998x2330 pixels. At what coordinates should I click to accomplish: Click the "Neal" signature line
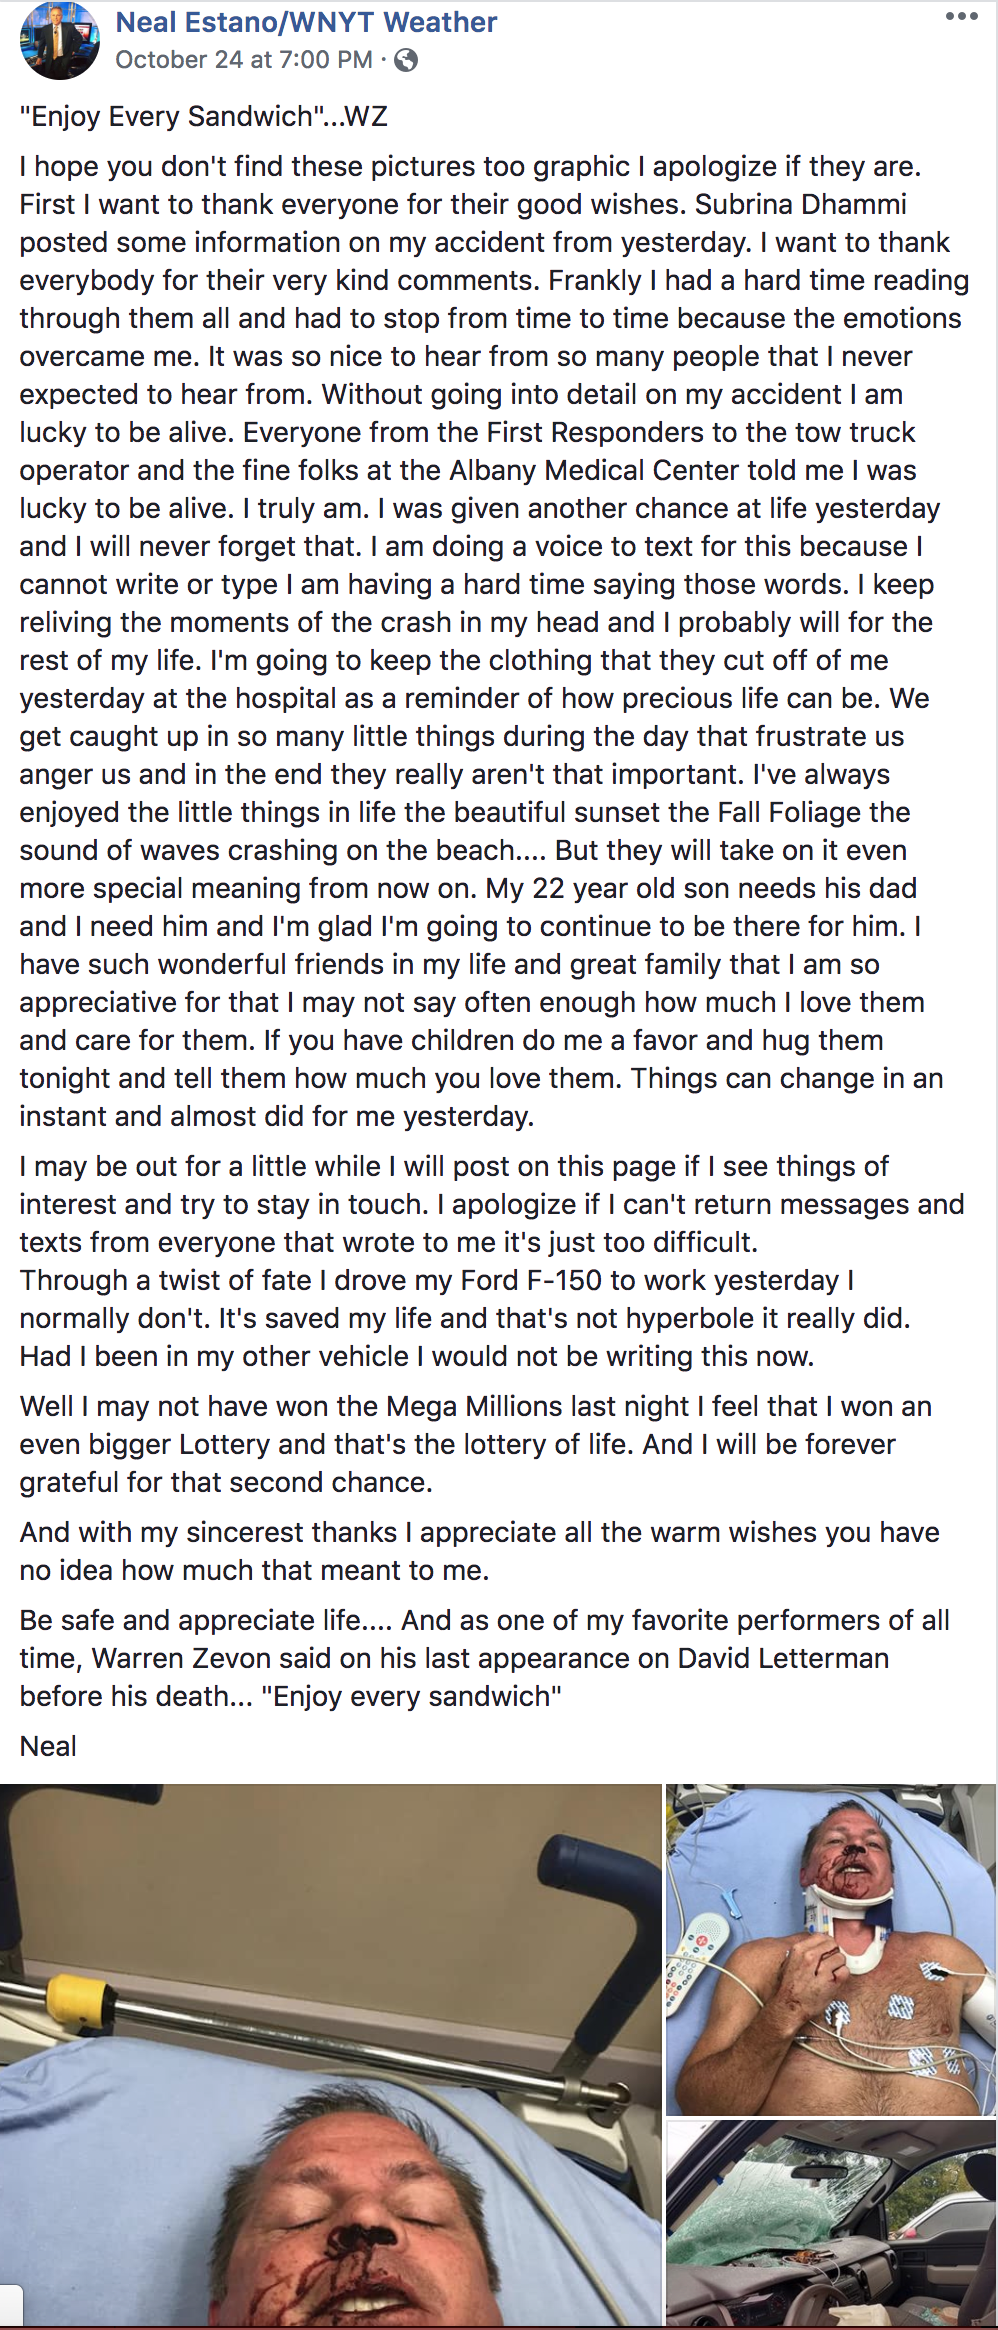(x=48, y=1746)
